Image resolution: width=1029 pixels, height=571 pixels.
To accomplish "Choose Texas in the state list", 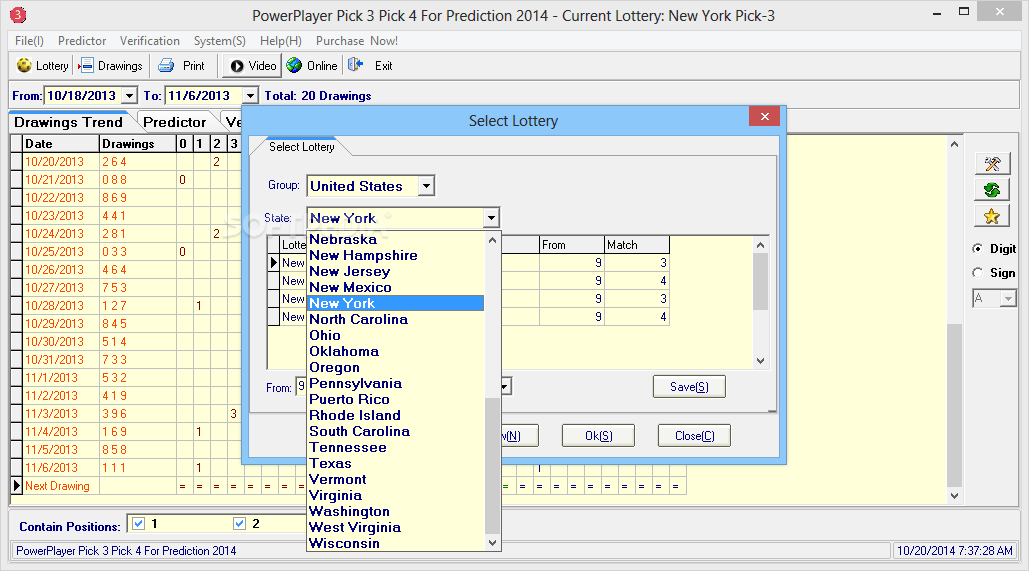I will [396, 463].
